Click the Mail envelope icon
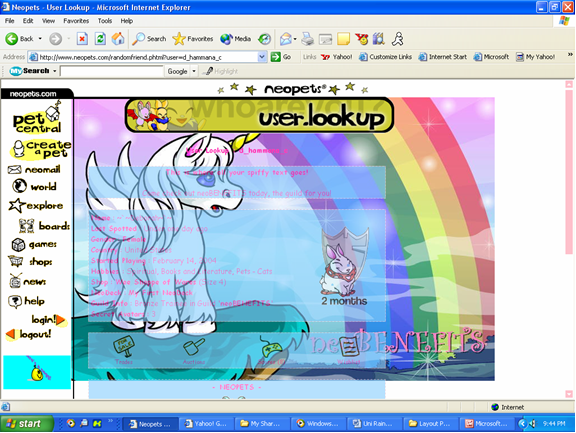 pyautogui.click(x=285, y=39)
